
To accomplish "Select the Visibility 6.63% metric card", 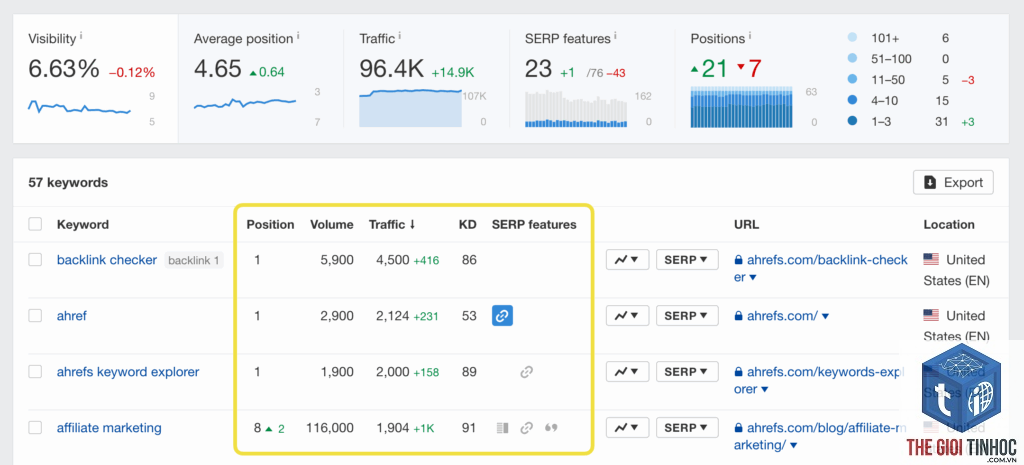I will (x=95, y=78).
